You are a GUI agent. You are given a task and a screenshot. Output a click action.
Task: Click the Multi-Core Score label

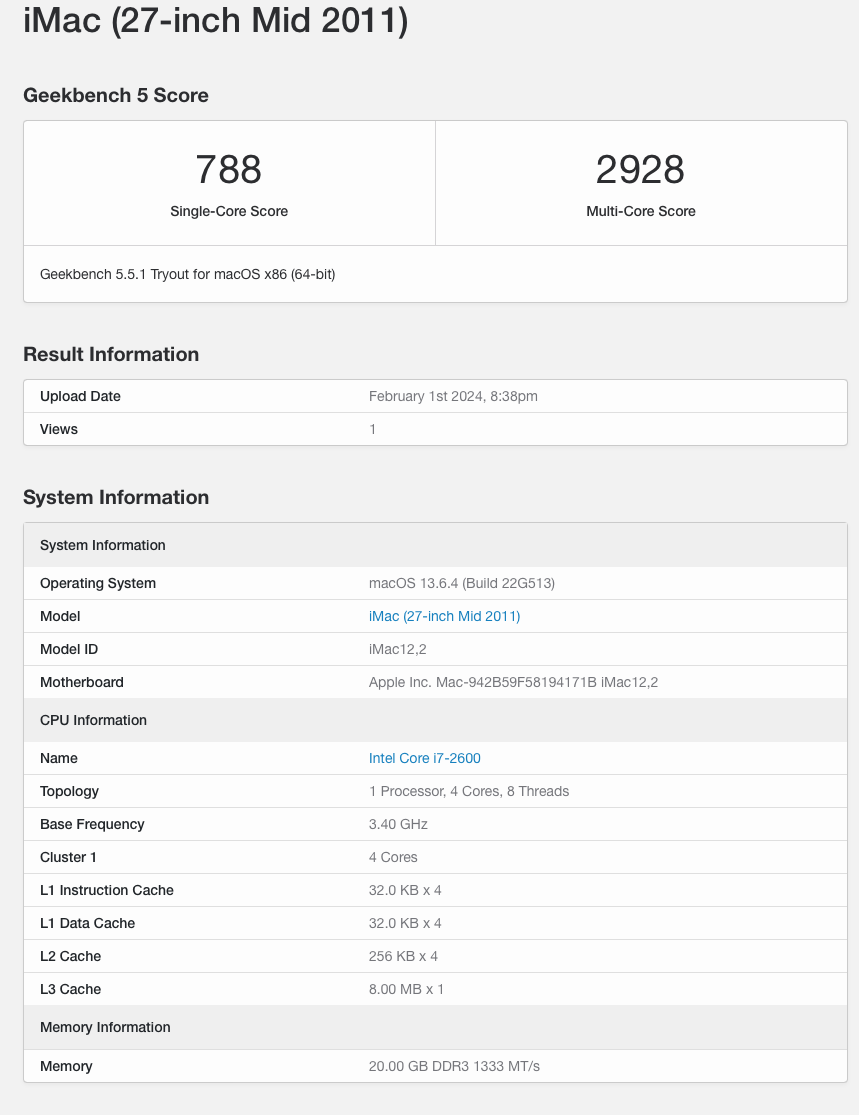[x=641, y=211]
